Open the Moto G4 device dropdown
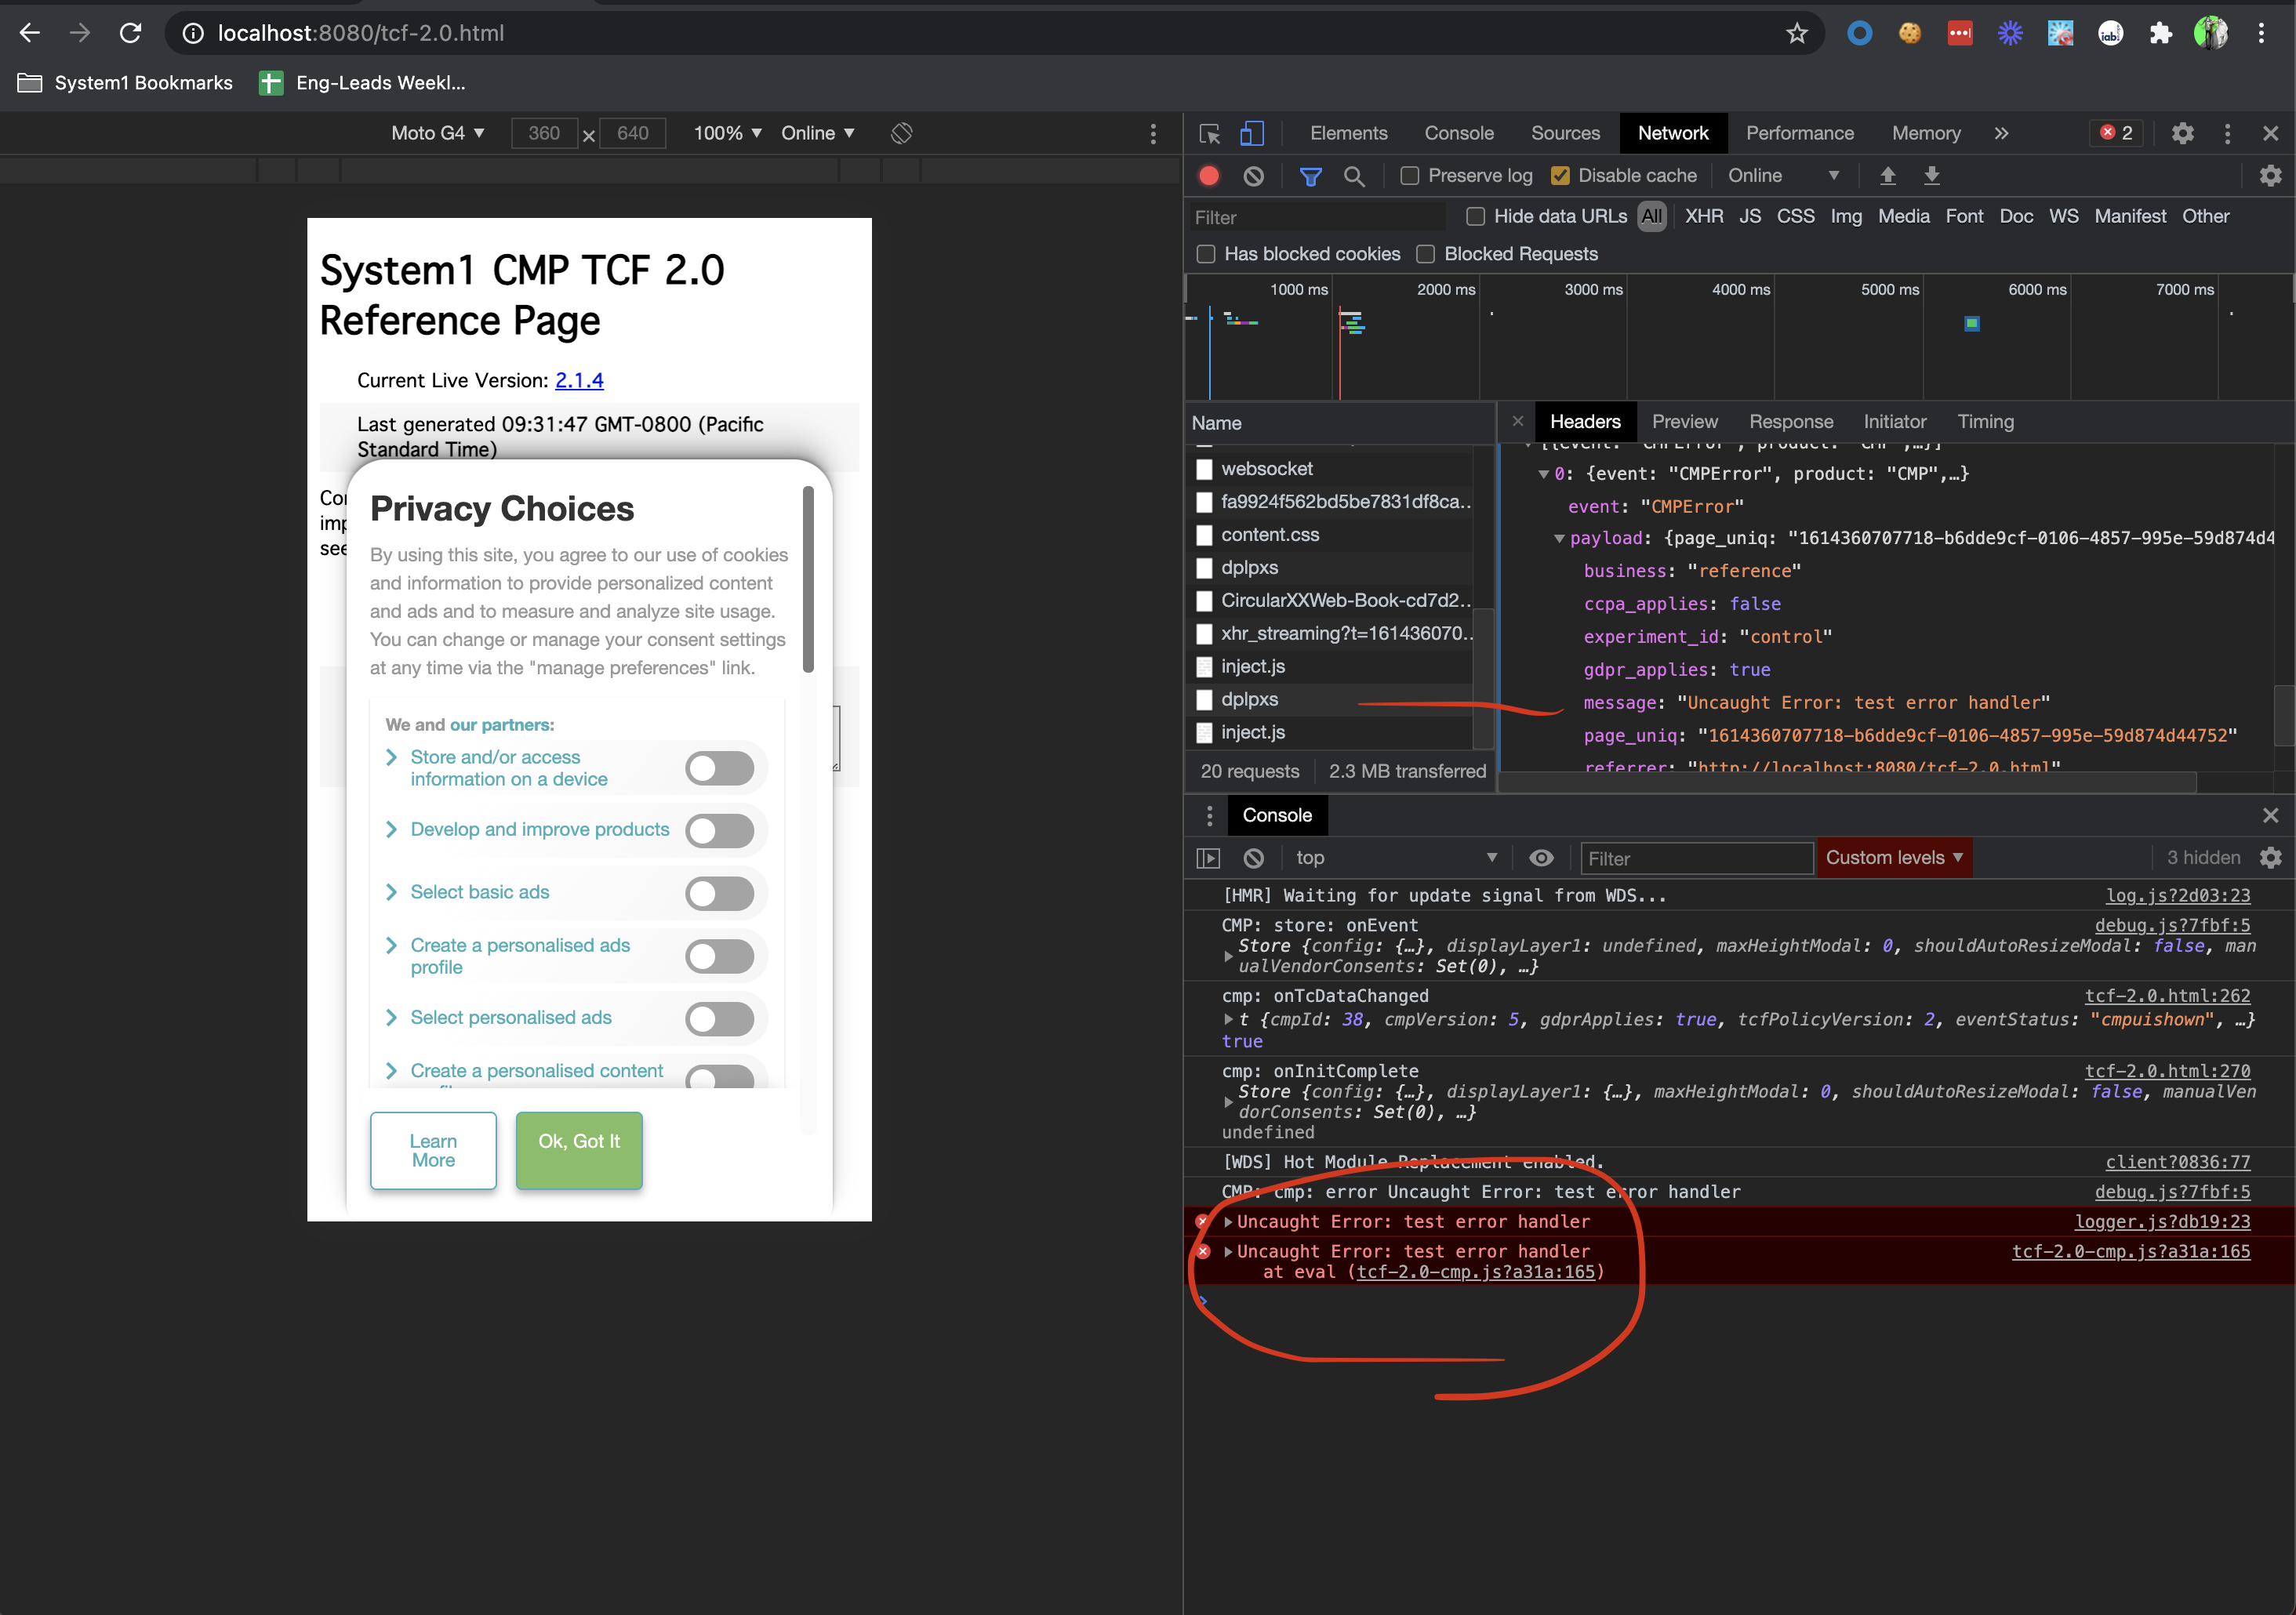 coord(437,133)
